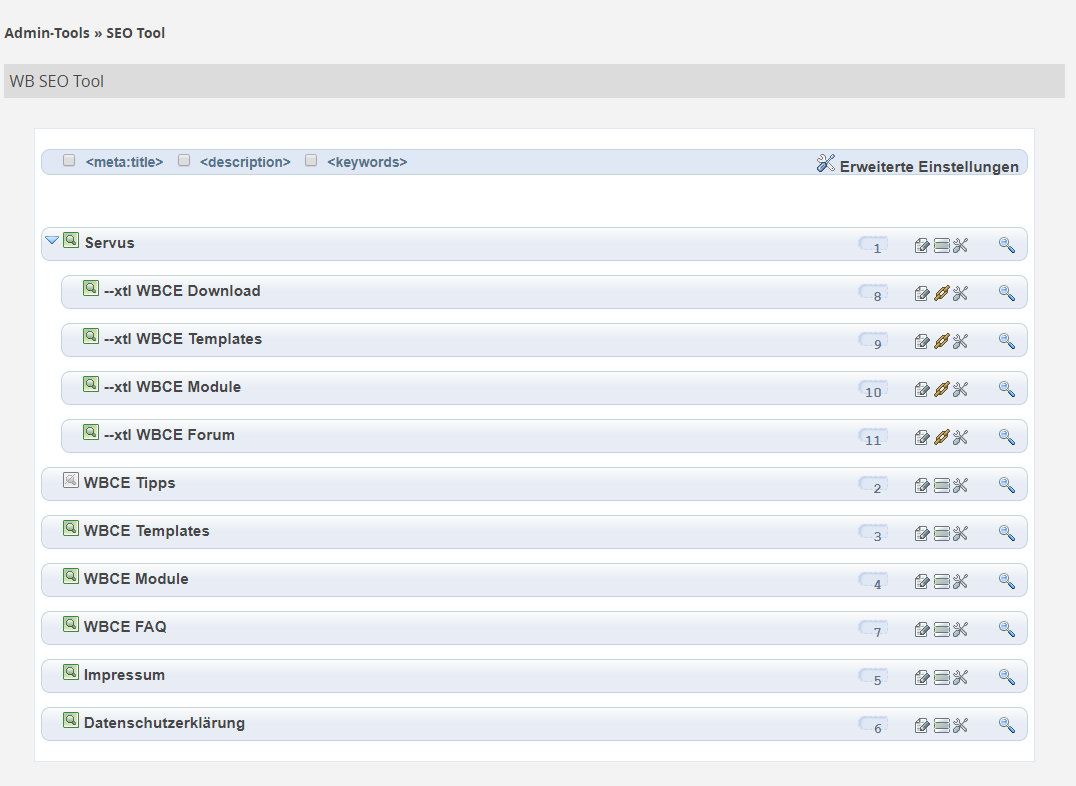Open Erweiterte Einstellungen
The image size is (1076, 786).
point(928,167)
